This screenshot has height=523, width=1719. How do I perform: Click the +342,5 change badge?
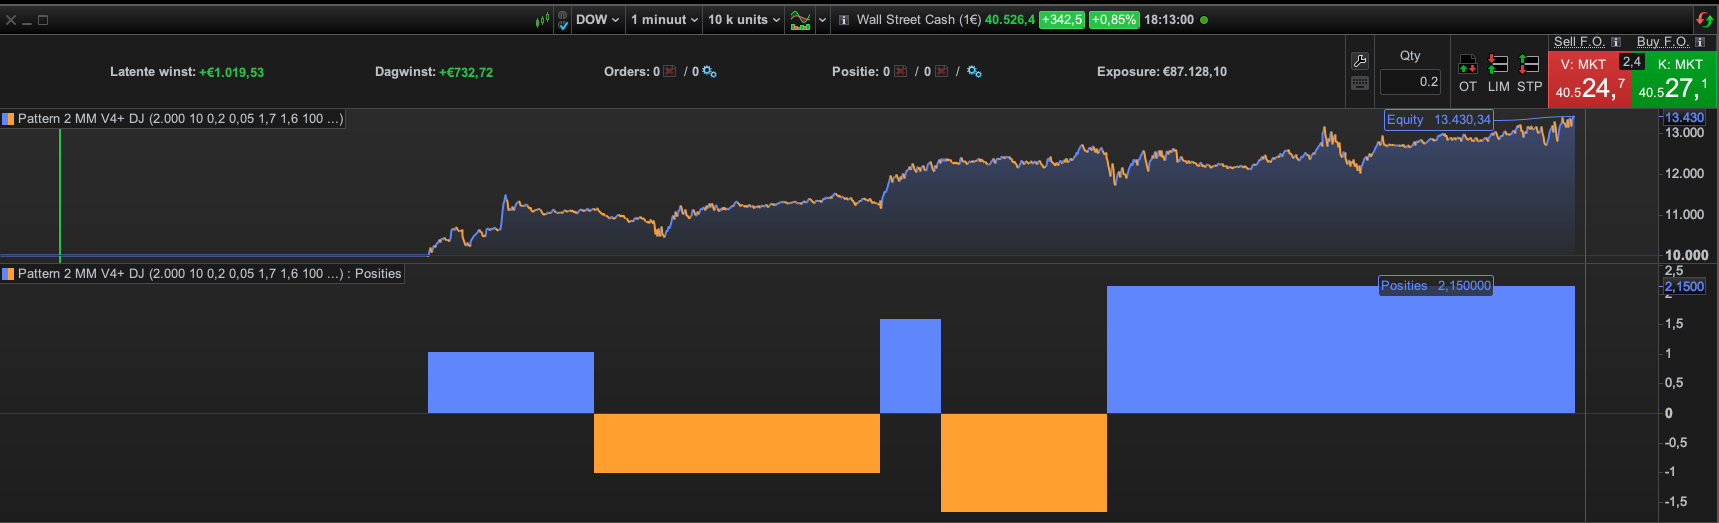pyautogui.click(x=1062, y=20)
